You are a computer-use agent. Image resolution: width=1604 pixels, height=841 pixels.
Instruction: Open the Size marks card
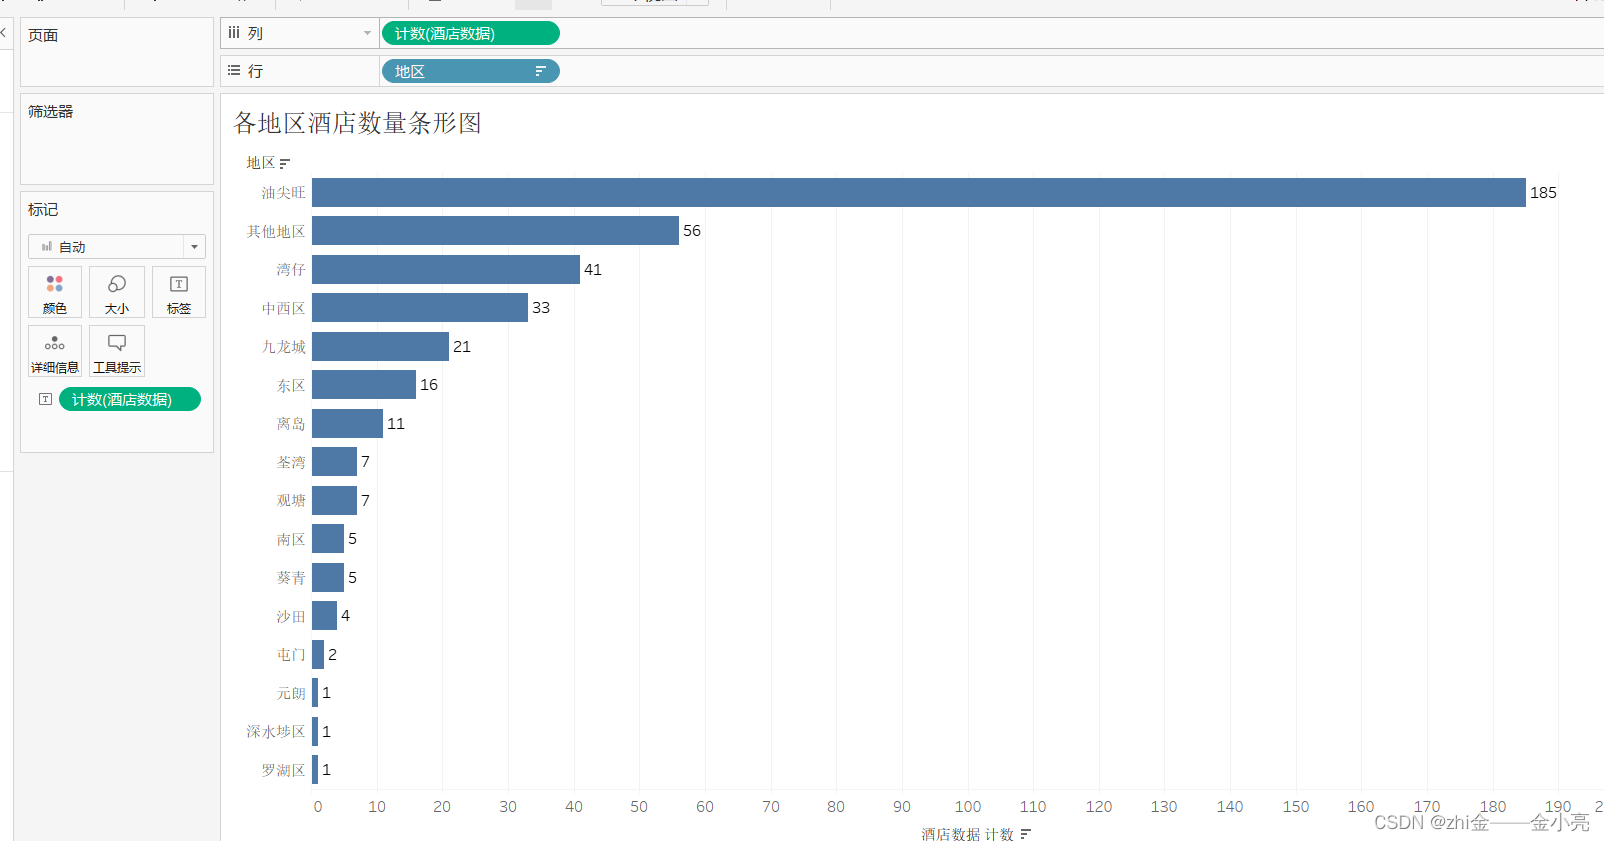click(x=117, y=292)
